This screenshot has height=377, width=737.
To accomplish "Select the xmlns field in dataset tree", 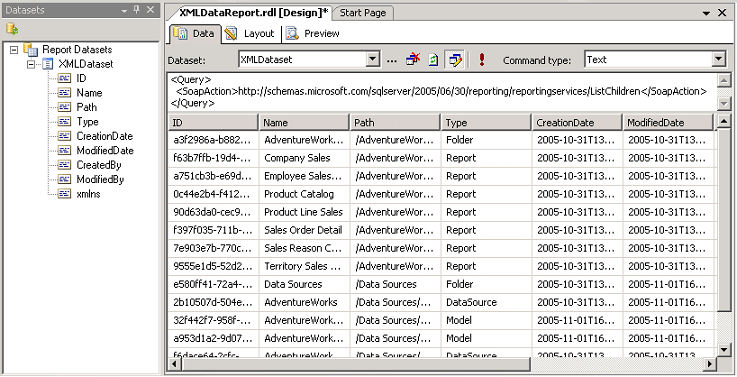I will click(88, 194).
